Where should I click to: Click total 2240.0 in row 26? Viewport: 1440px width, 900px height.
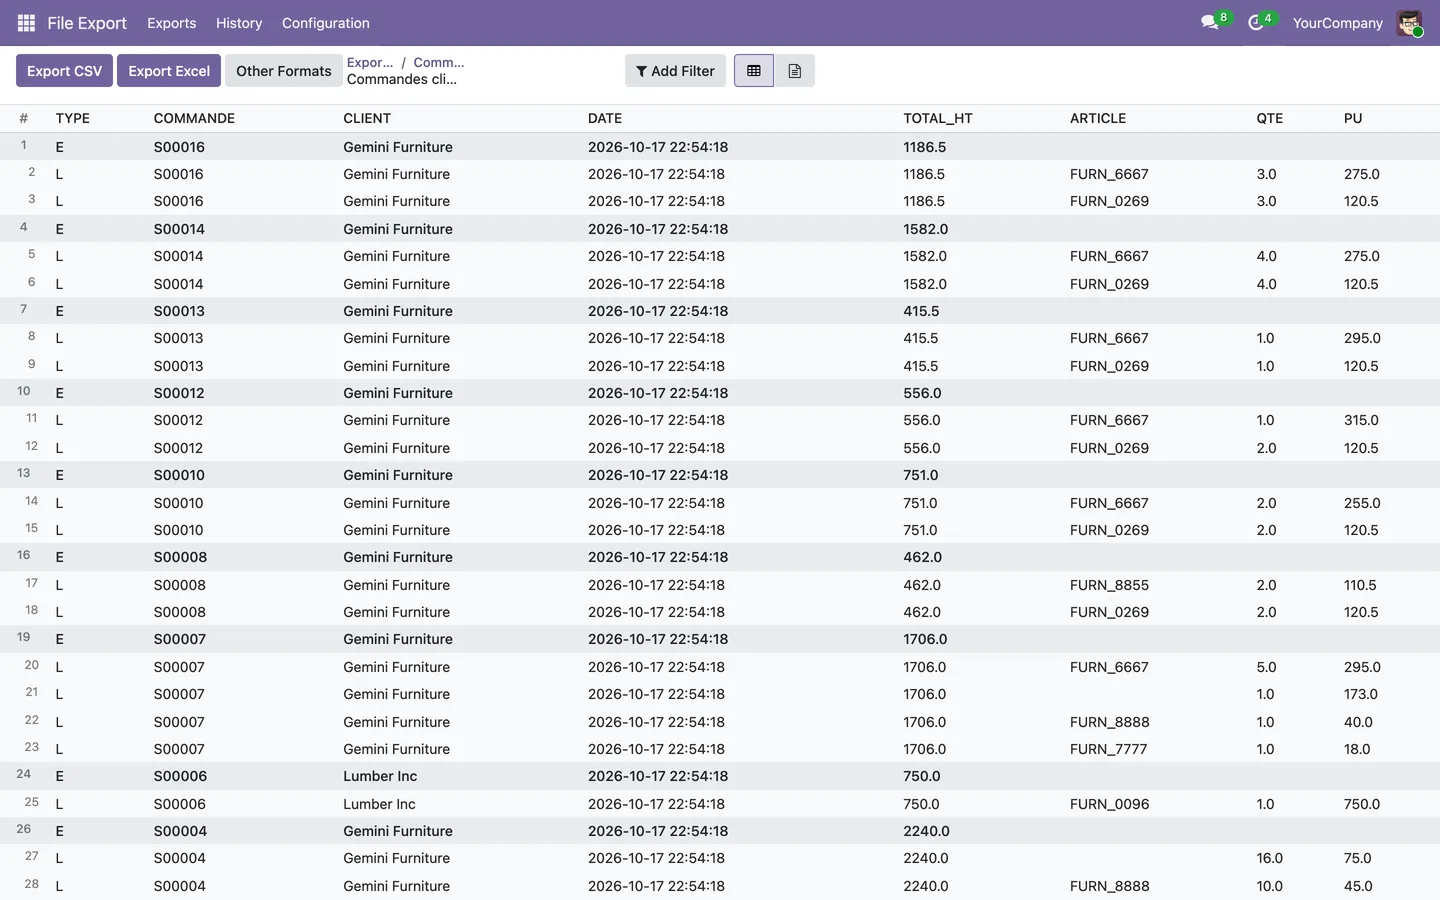click(926, 831)
